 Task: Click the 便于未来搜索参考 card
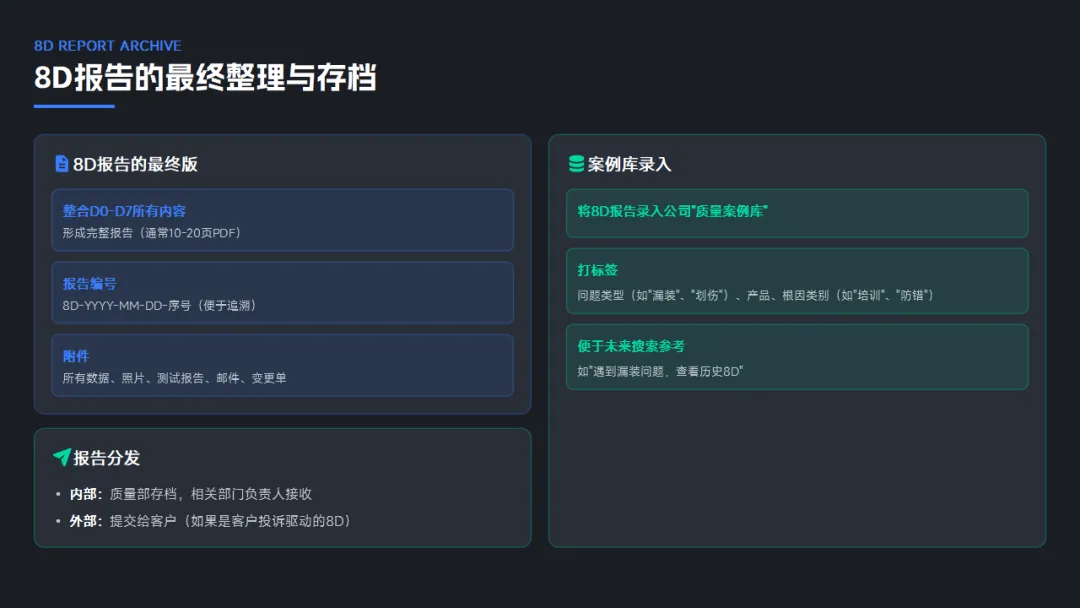coord(796,357)
